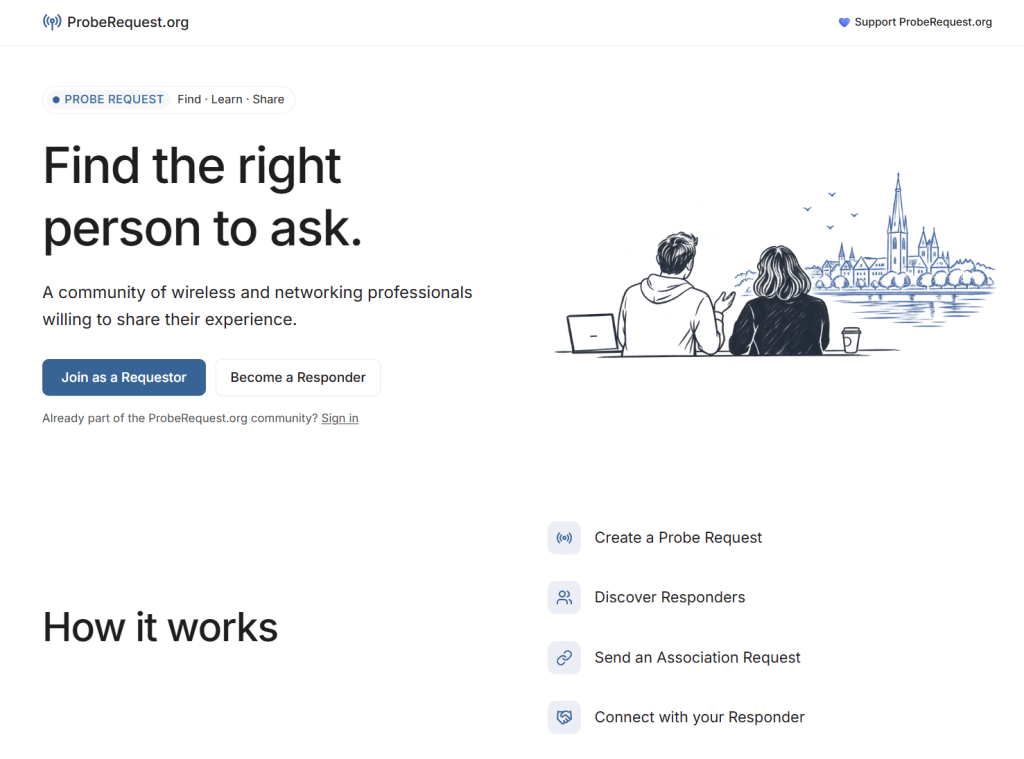Click the blue heart icon in header
This screenshot has height=759, width=1024.
pyautogui.click(x=844, y=22)
